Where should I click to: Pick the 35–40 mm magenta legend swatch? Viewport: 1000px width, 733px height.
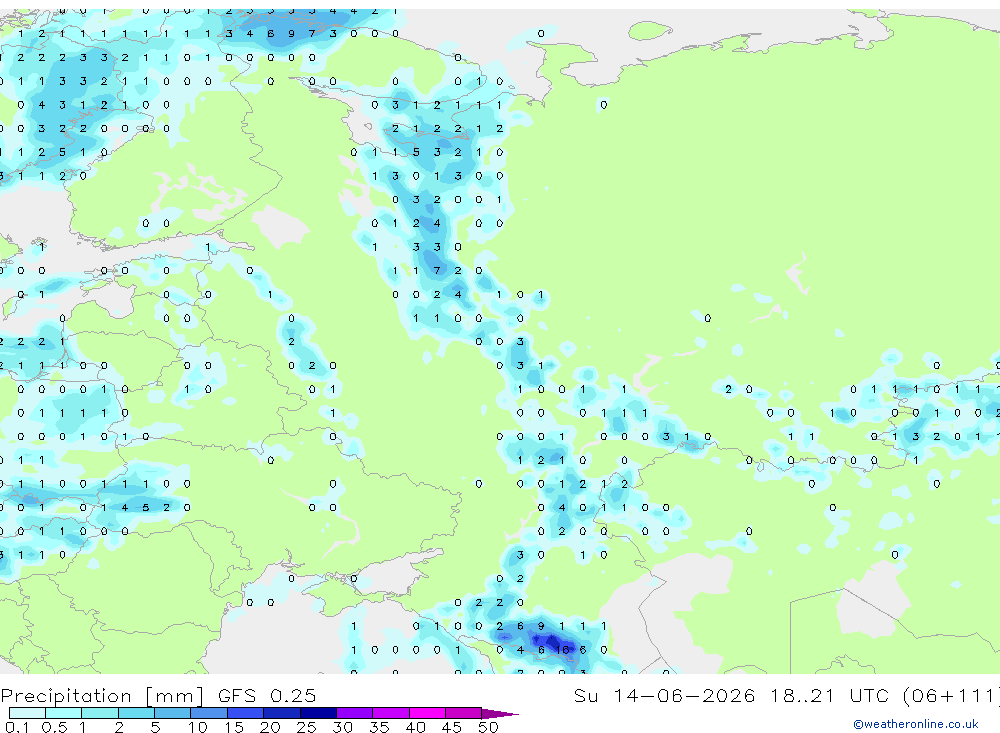point(391,713)
